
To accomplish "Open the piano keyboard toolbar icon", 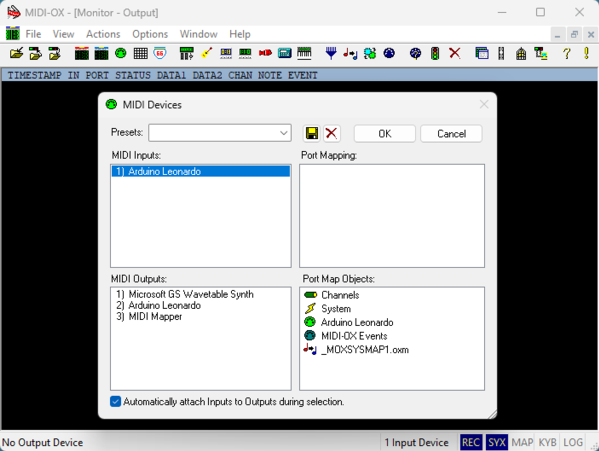I will pyautogui.click(x=304, y=53).
